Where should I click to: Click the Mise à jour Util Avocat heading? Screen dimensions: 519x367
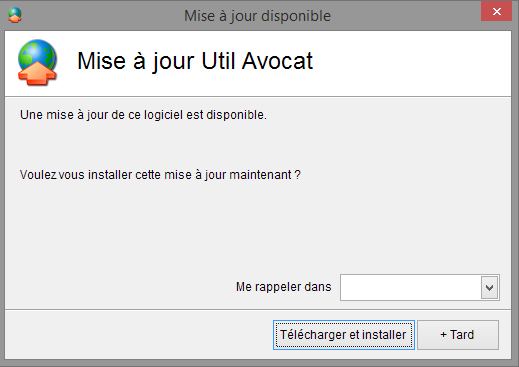pyautogui.click(x=195, y=61)
